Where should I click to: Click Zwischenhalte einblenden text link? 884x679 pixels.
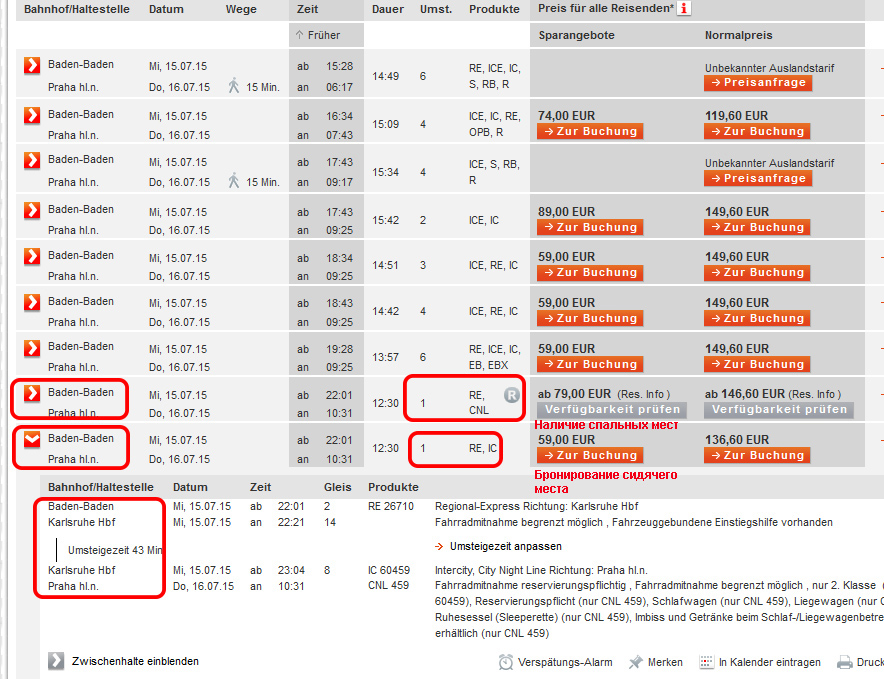135,661
